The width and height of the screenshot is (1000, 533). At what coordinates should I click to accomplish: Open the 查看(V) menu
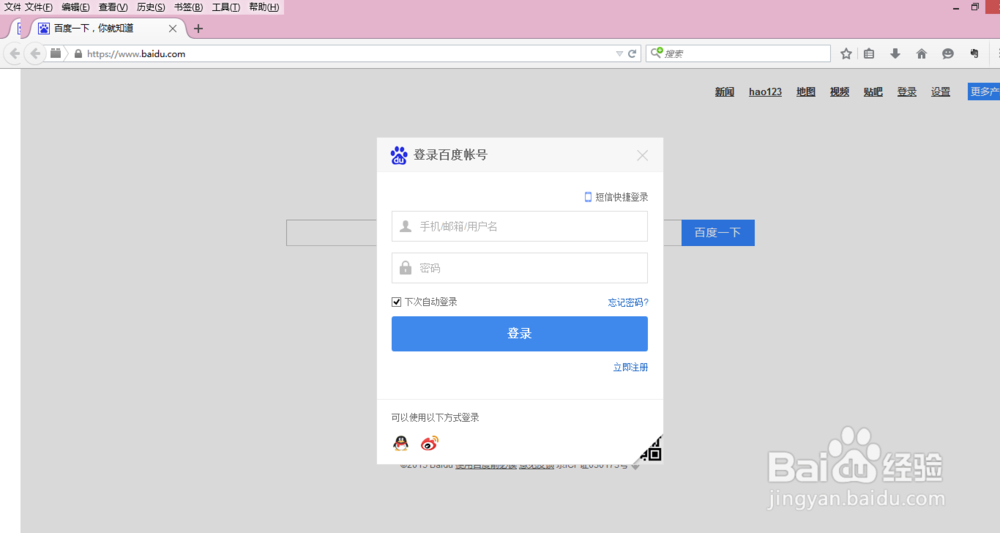coord(113,7)
